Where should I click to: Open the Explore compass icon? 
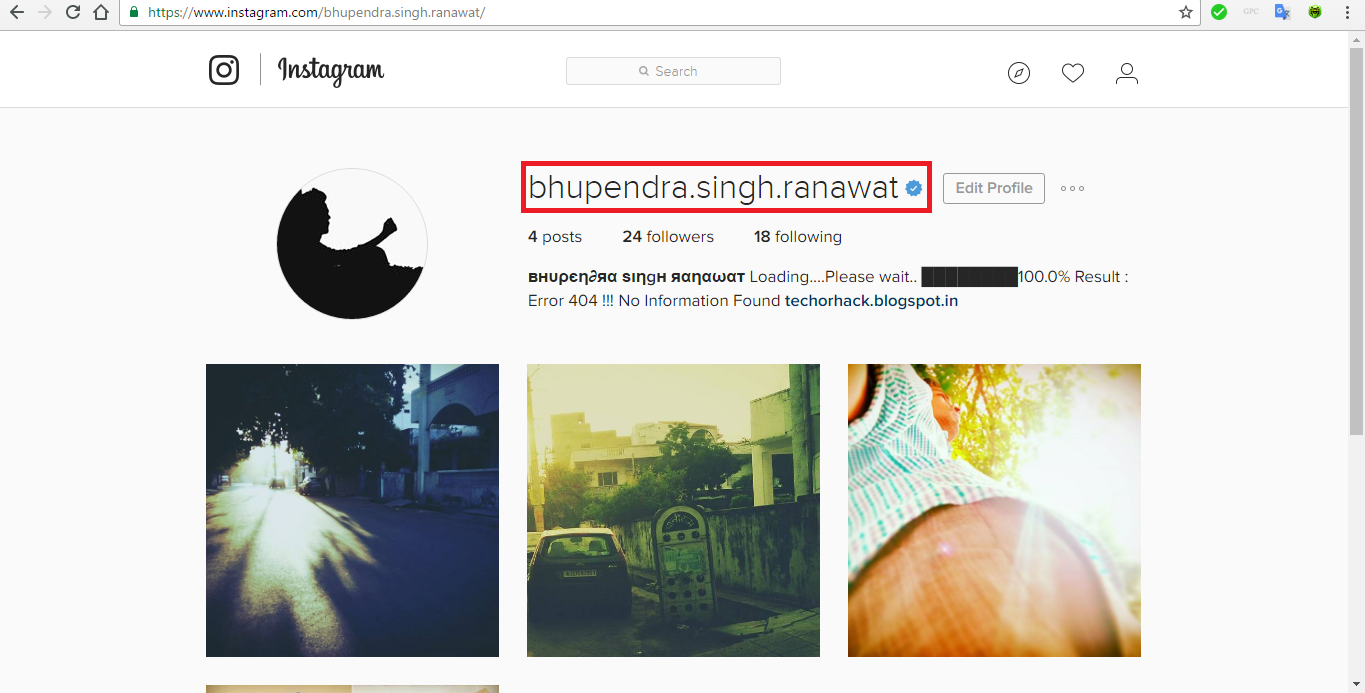(1019, 73)
